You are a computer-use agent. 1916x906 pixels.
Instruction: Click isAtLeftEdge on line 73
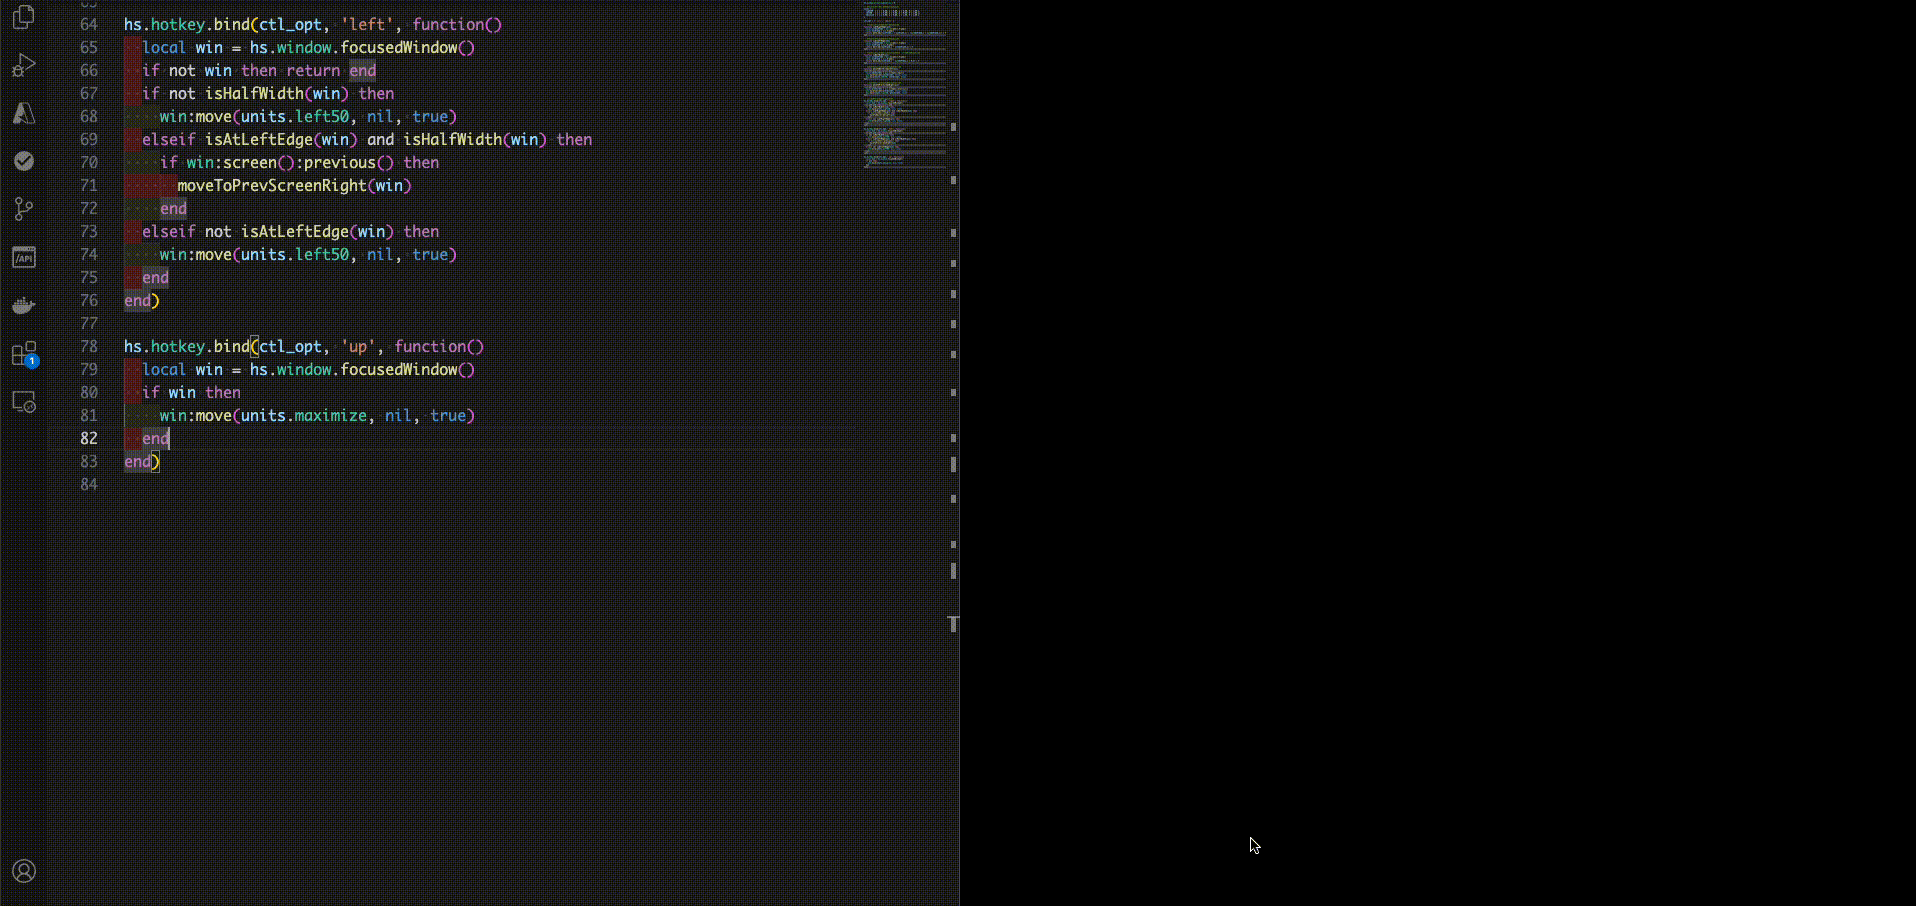pos(295,231)
